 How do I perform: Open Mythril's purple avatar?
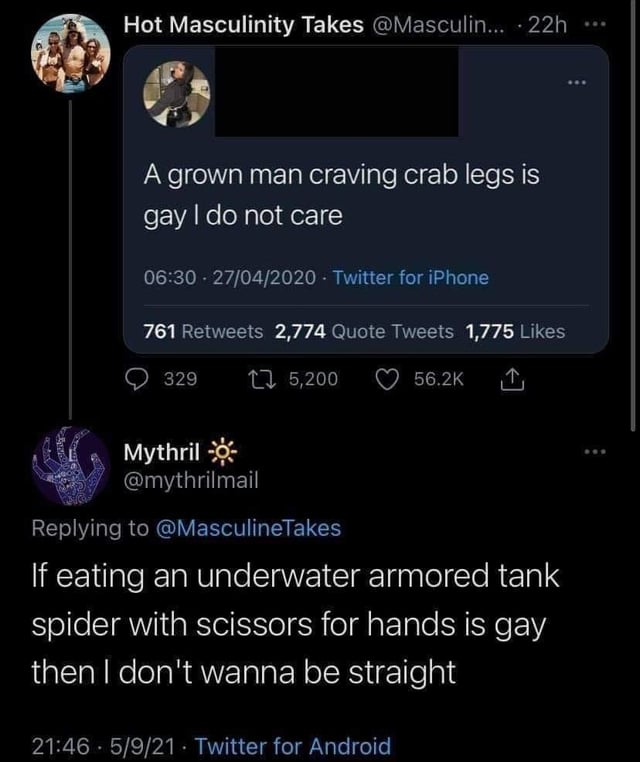(70, 464)
